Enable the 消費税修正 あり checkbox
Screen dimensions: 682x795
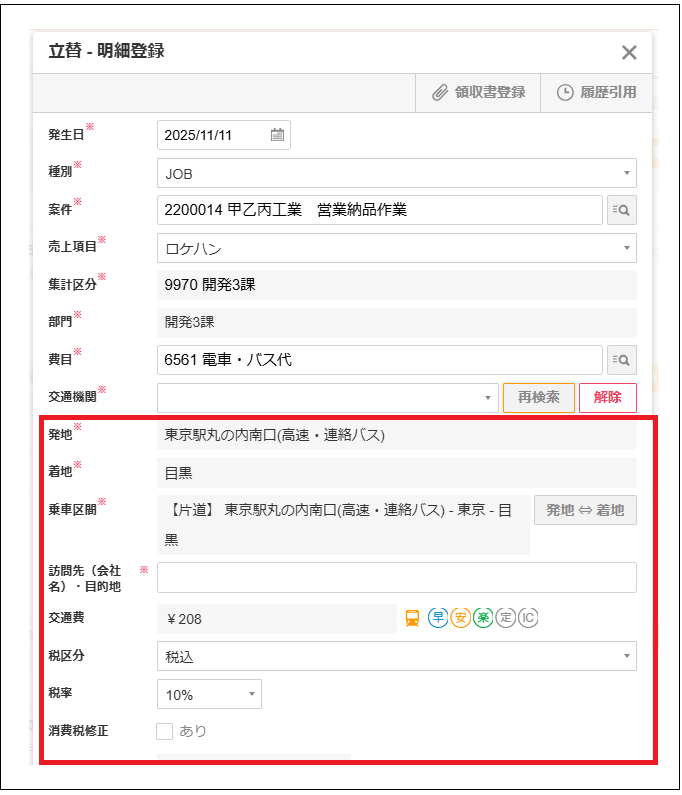(165, 731)
